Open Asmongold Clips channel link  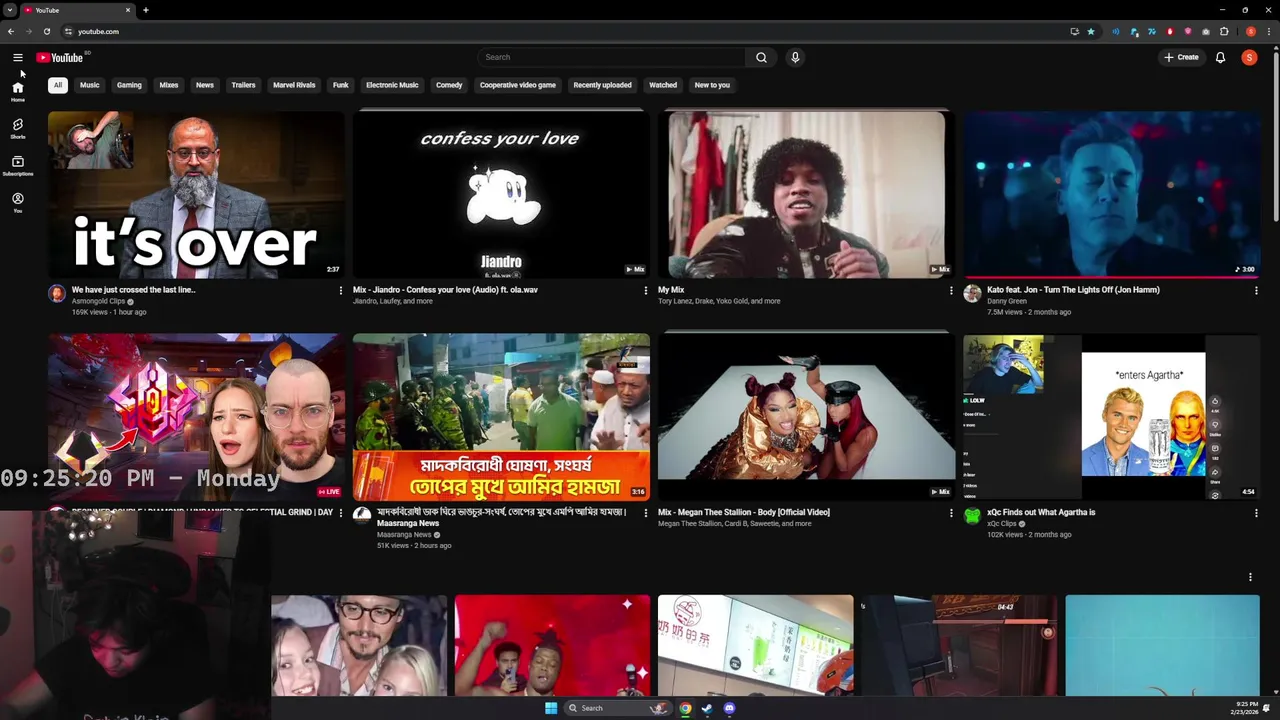coord(98,301)
